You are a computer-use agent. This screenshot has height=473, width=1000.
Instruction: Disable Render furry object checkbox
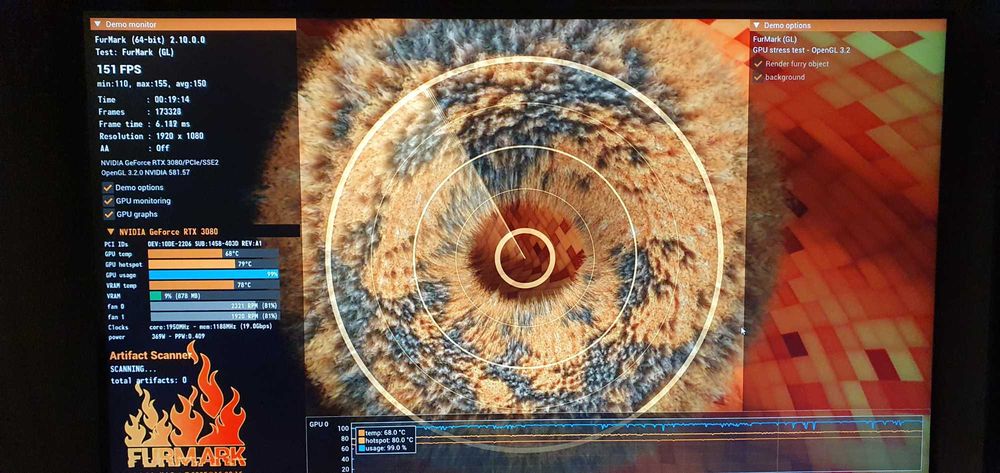click(758, 64)
